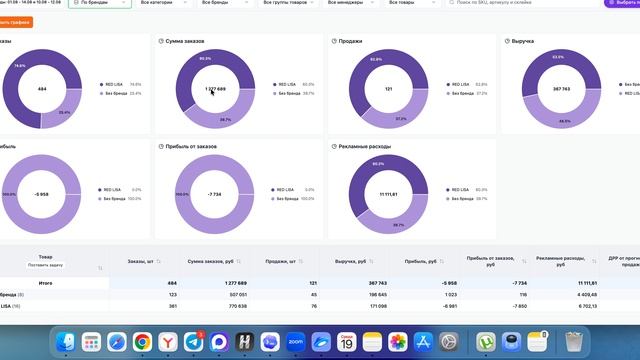Open the Все менеджеры dropdown
640x360 pixels.
(x=350, y=3)
